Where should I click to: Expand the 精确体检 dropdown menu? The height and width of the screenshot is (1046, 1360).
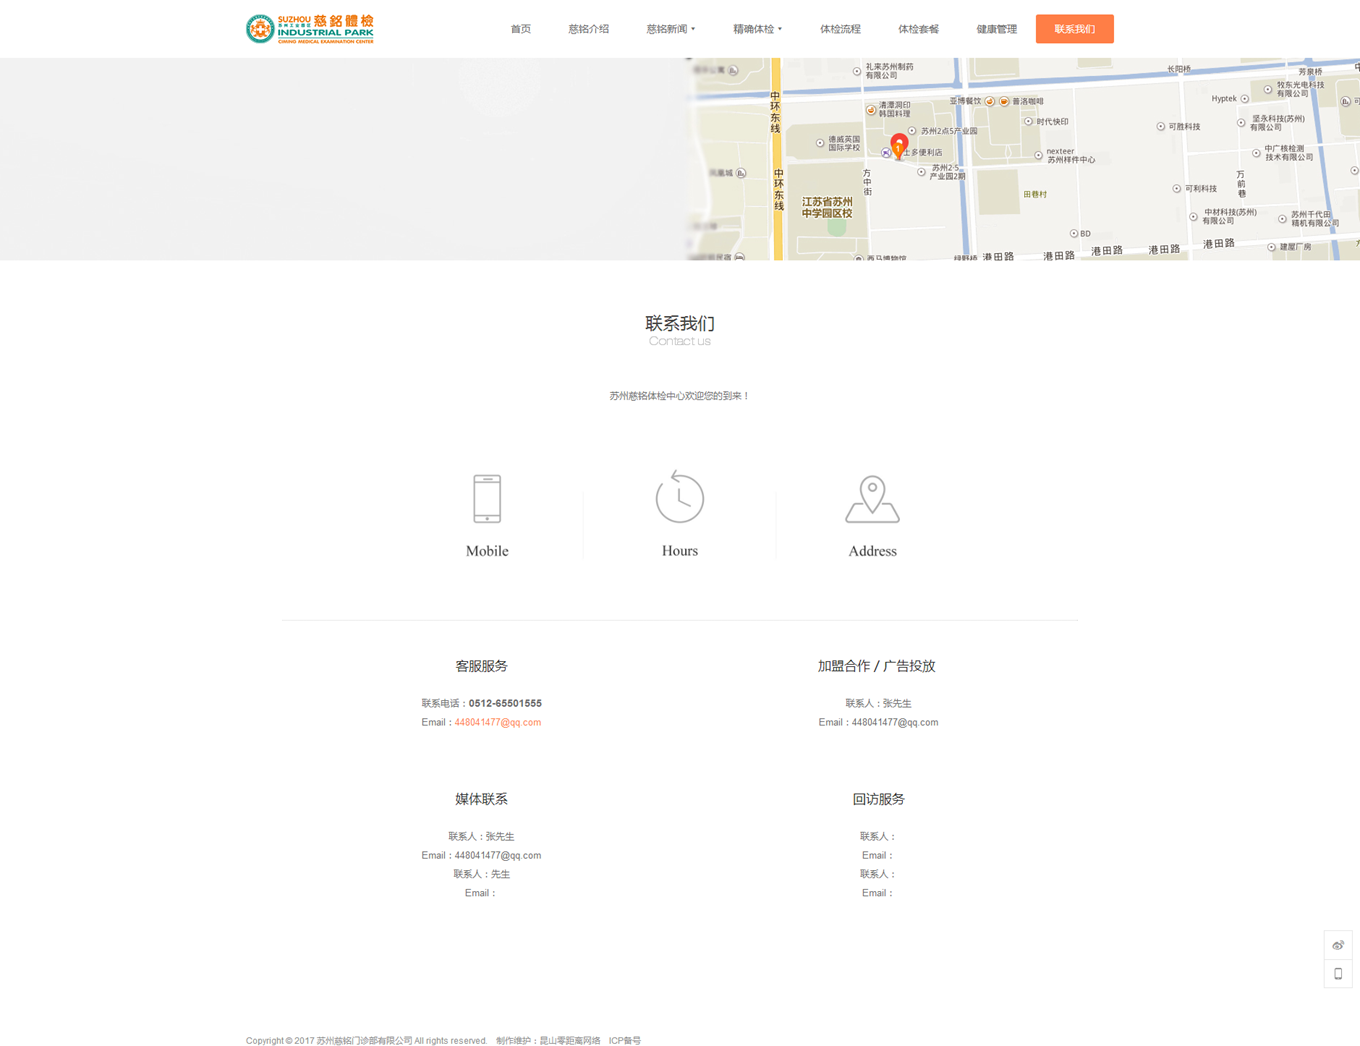point(757,29)
